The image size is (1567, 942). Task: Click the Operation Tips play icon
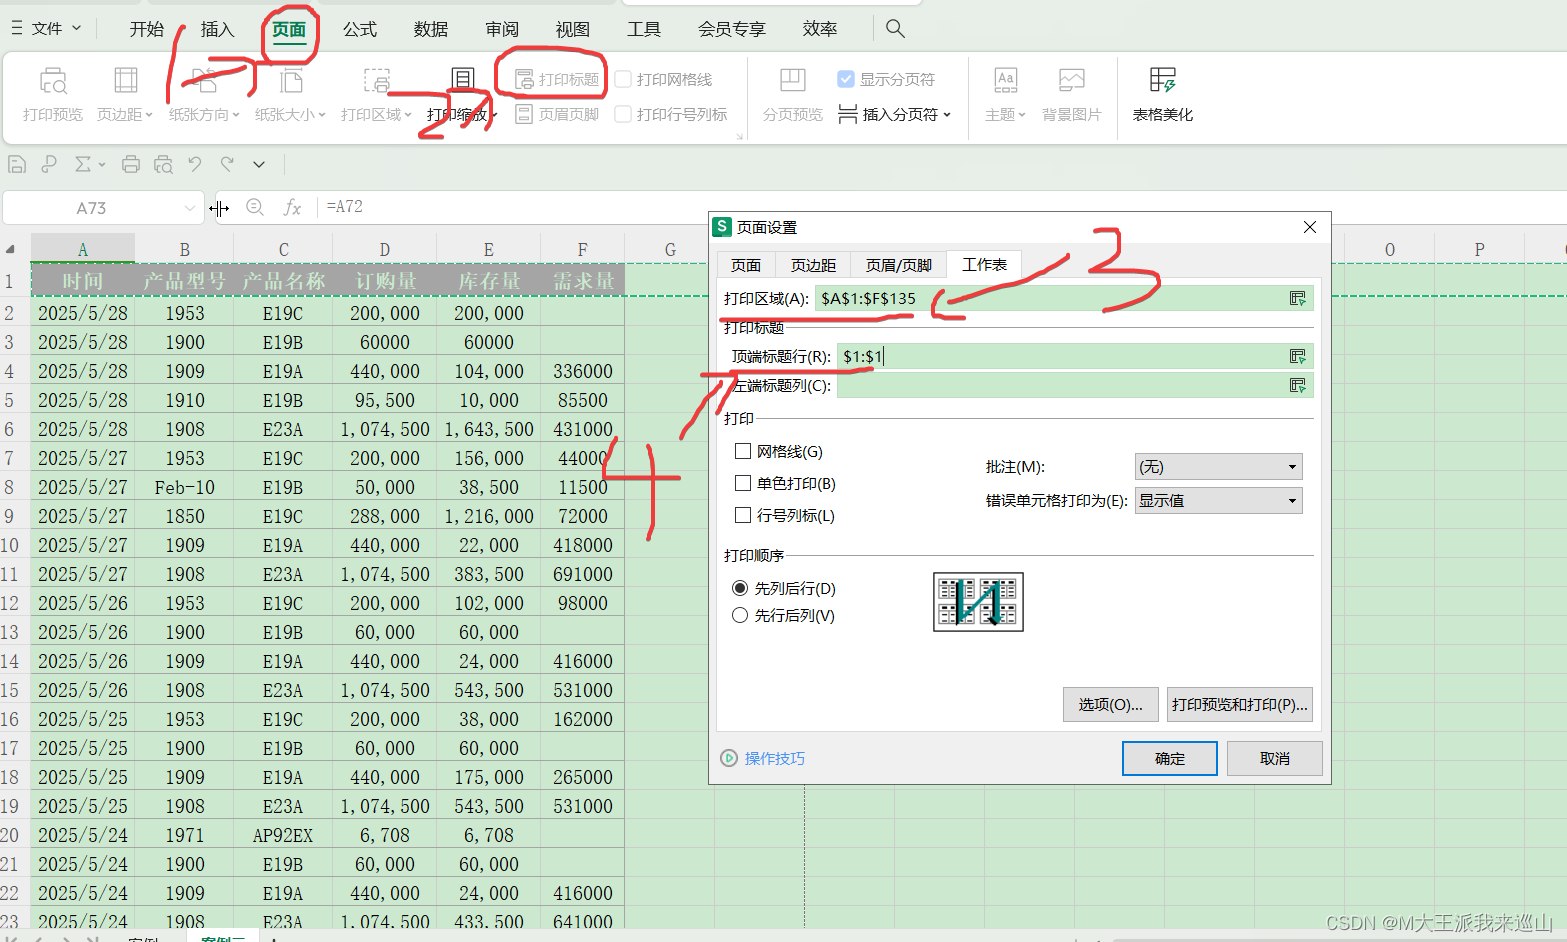tap(729, 758)
